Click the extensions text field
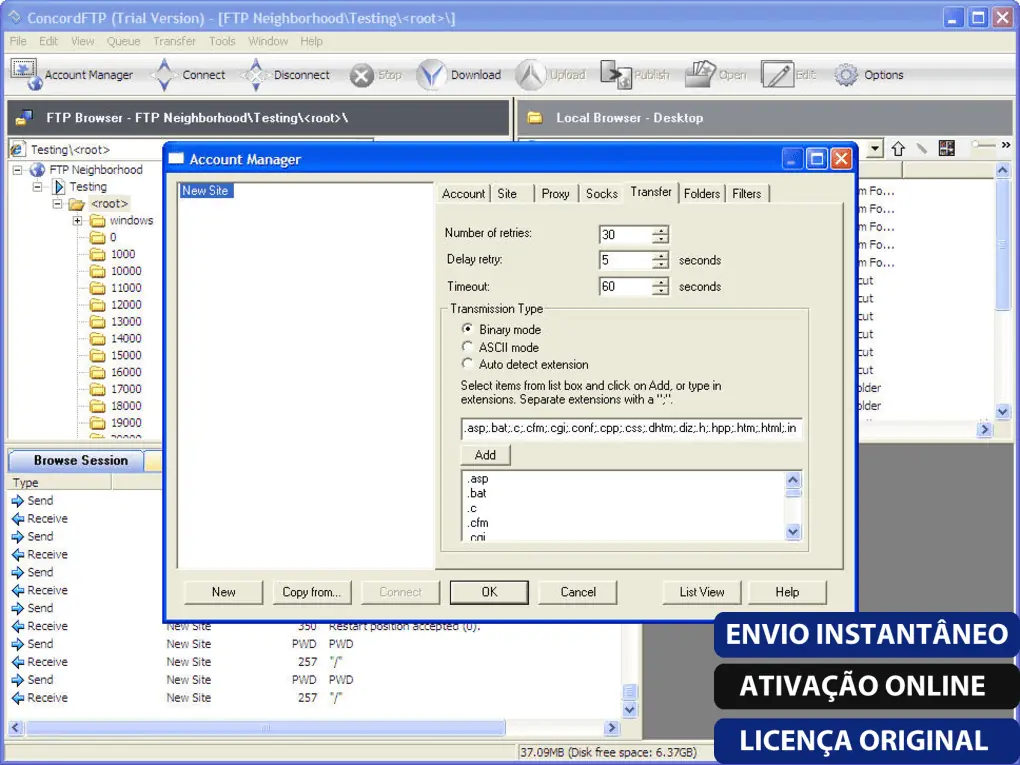The width and height of the screenshot is (1020, 765). pyautogui.click(x=631, y=428)
